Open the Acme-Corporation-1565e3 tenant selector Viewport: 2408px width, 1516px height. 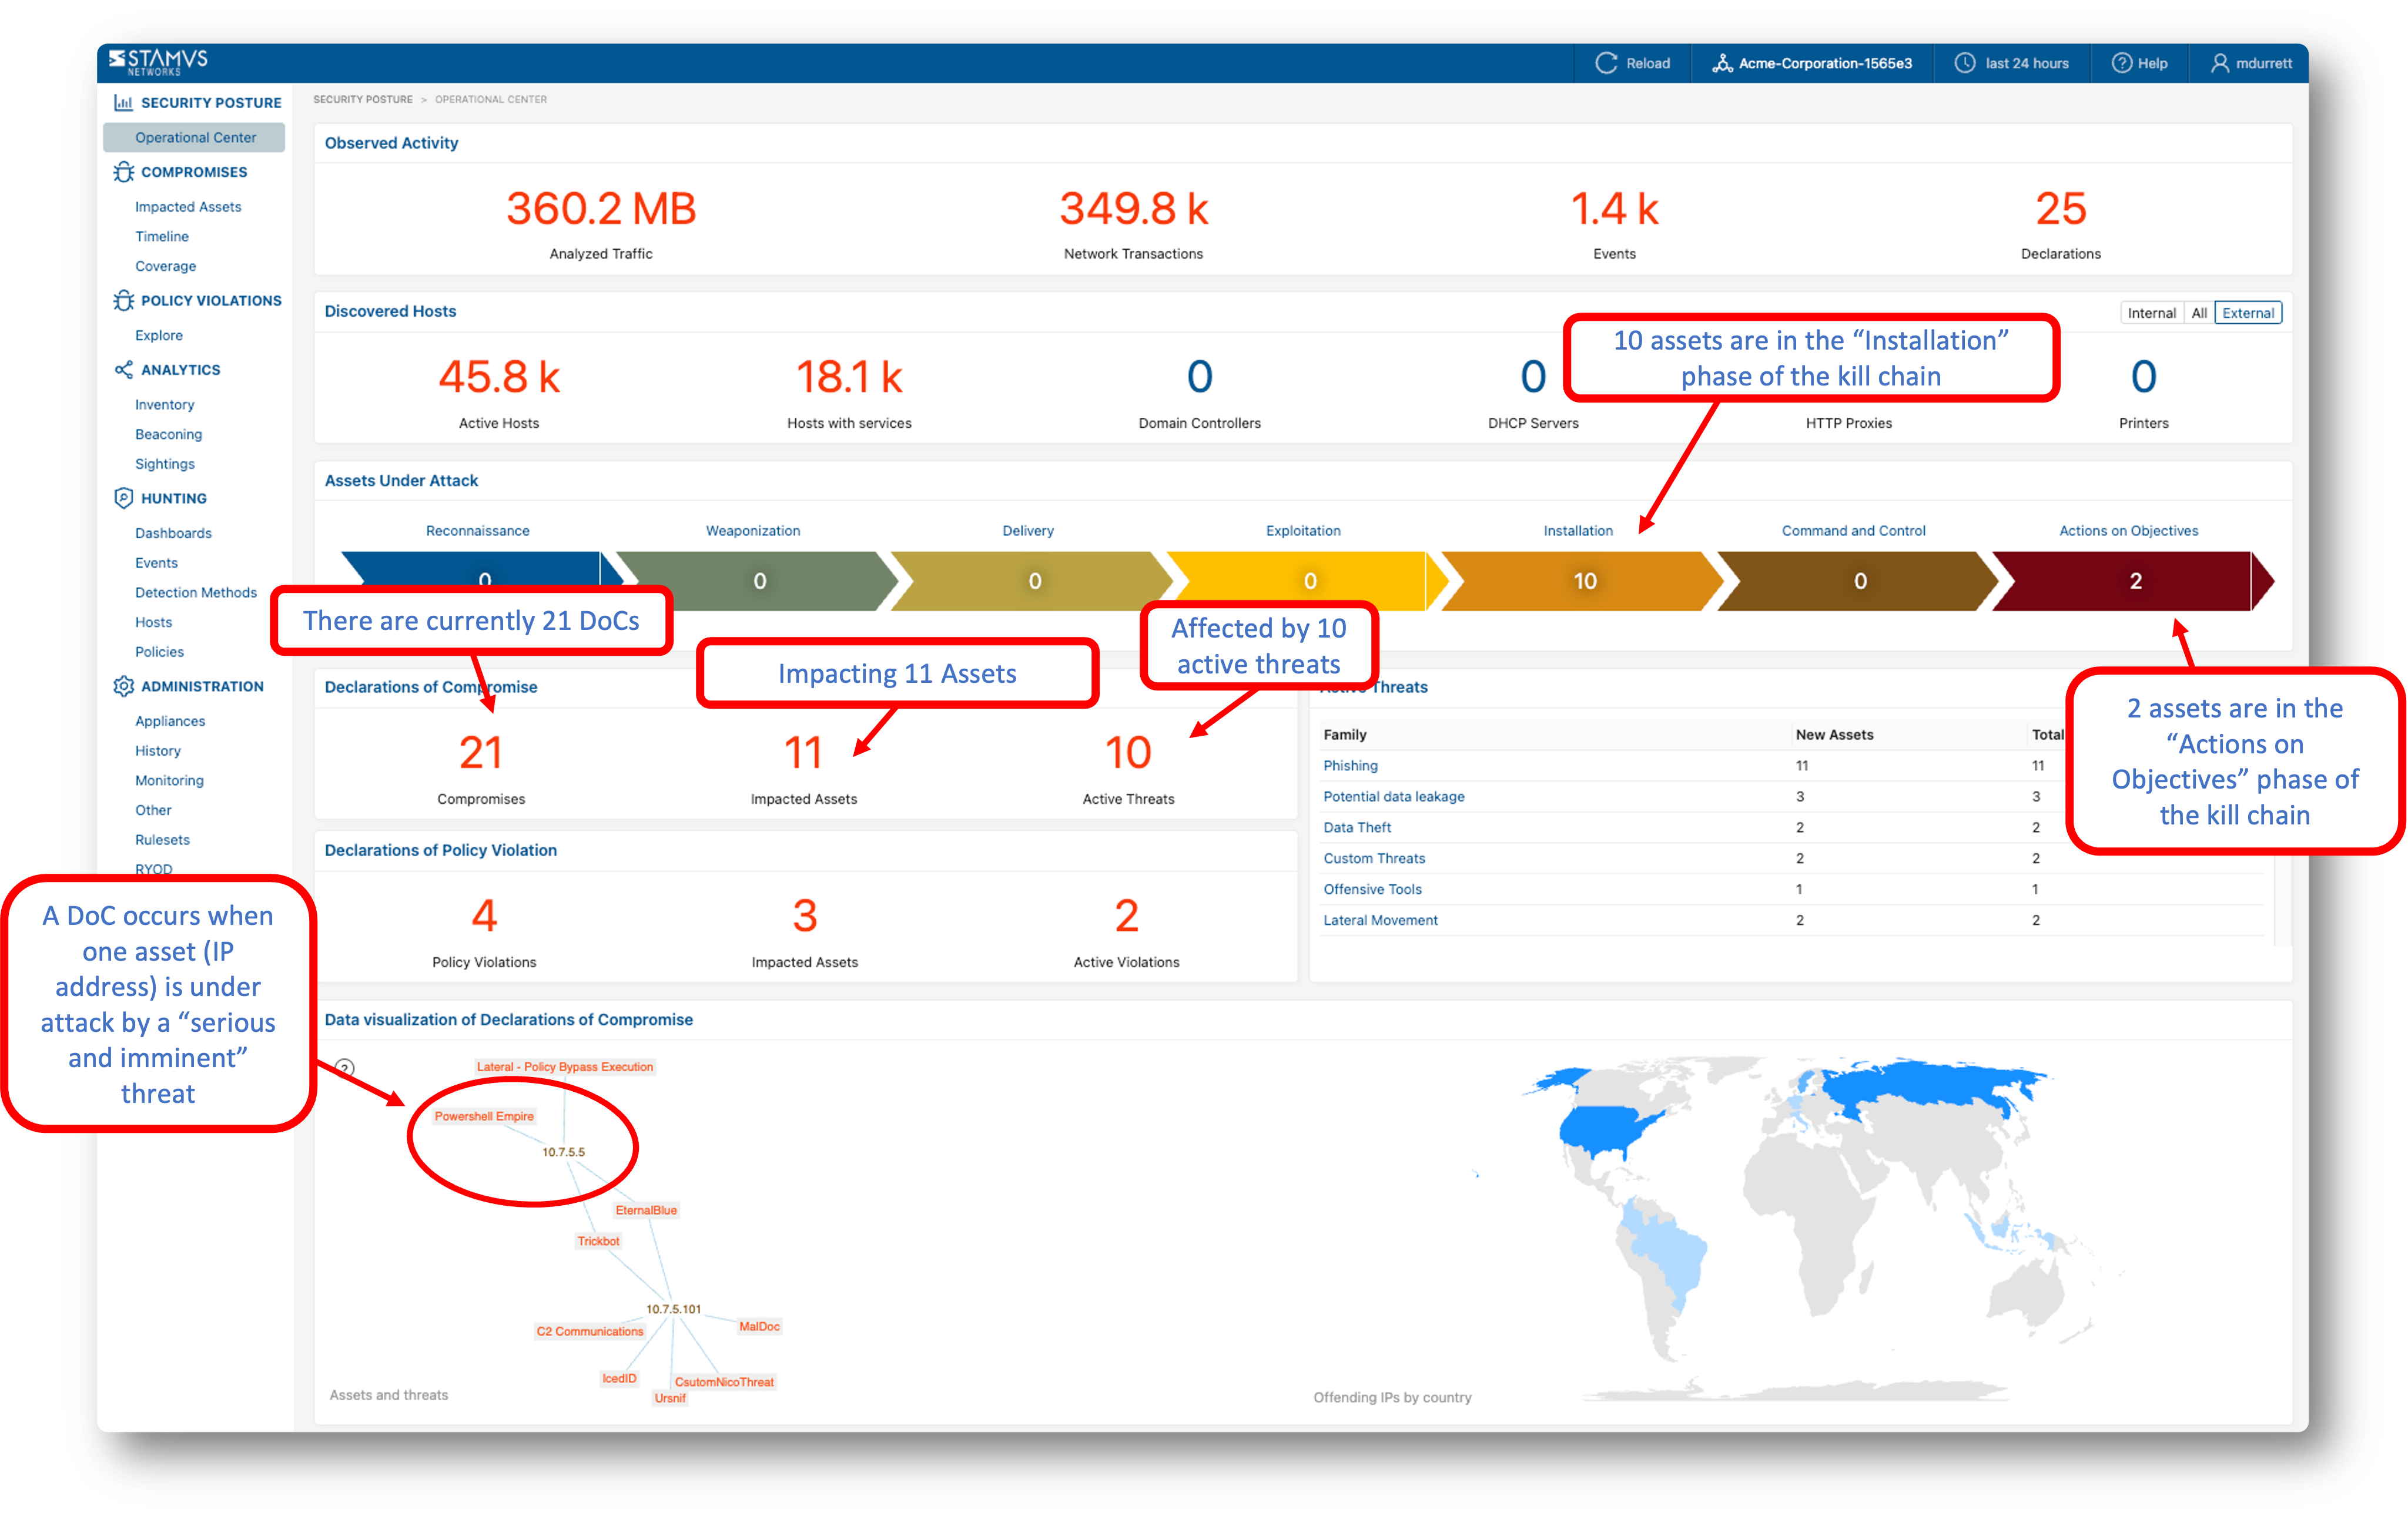click(1811, 63)
